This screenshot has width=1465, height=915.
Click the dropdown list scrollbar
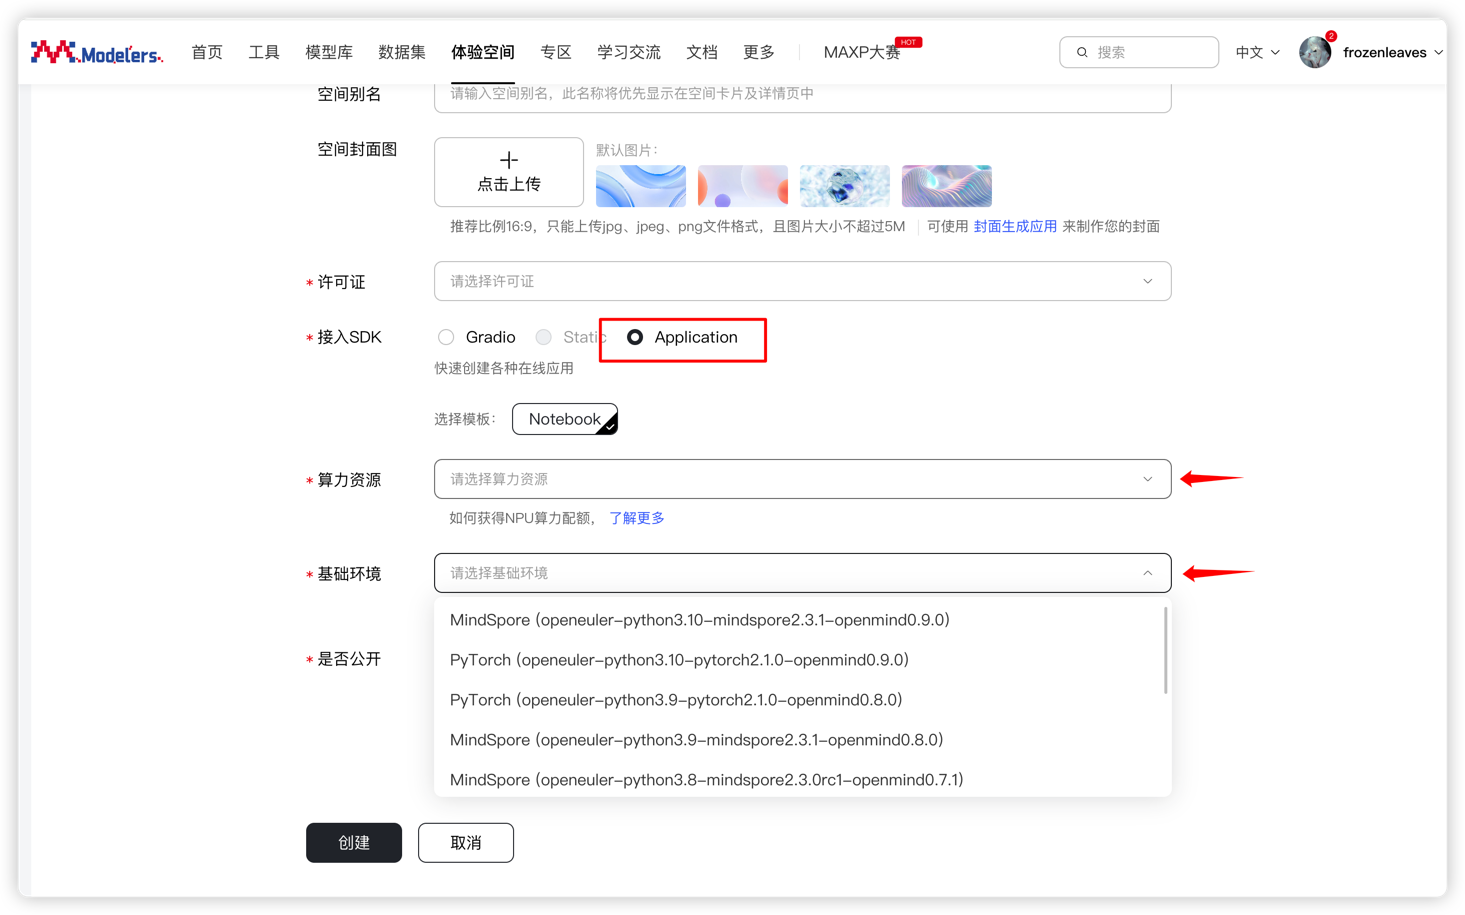pyautogui.click(x=1165, y=650)
